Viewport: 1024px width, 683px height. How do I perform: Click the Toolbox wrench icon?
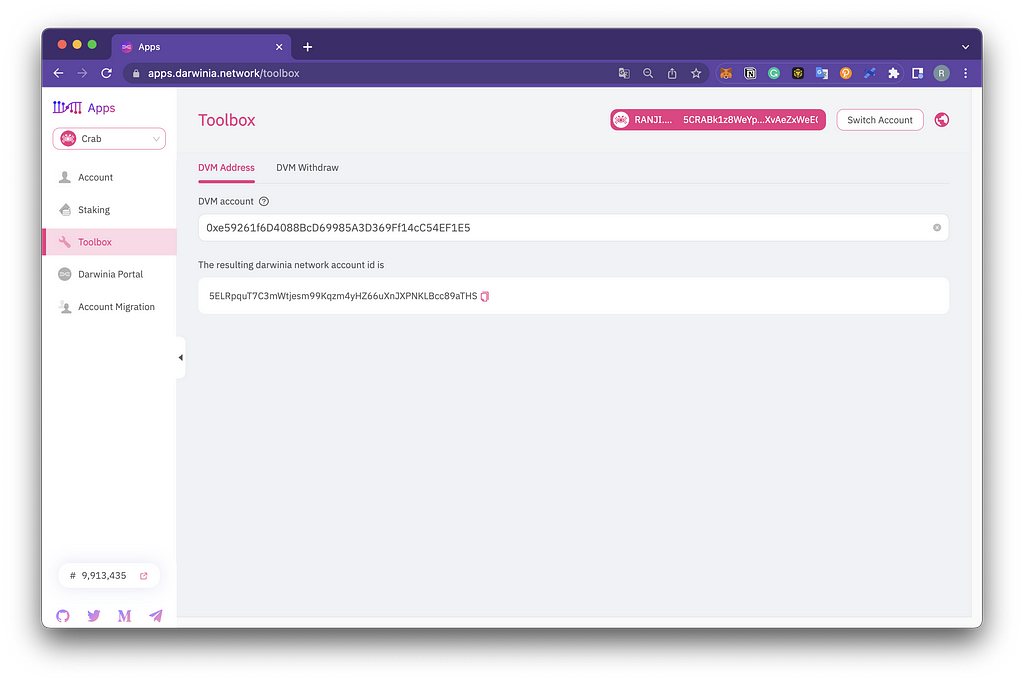coord(65,242)
